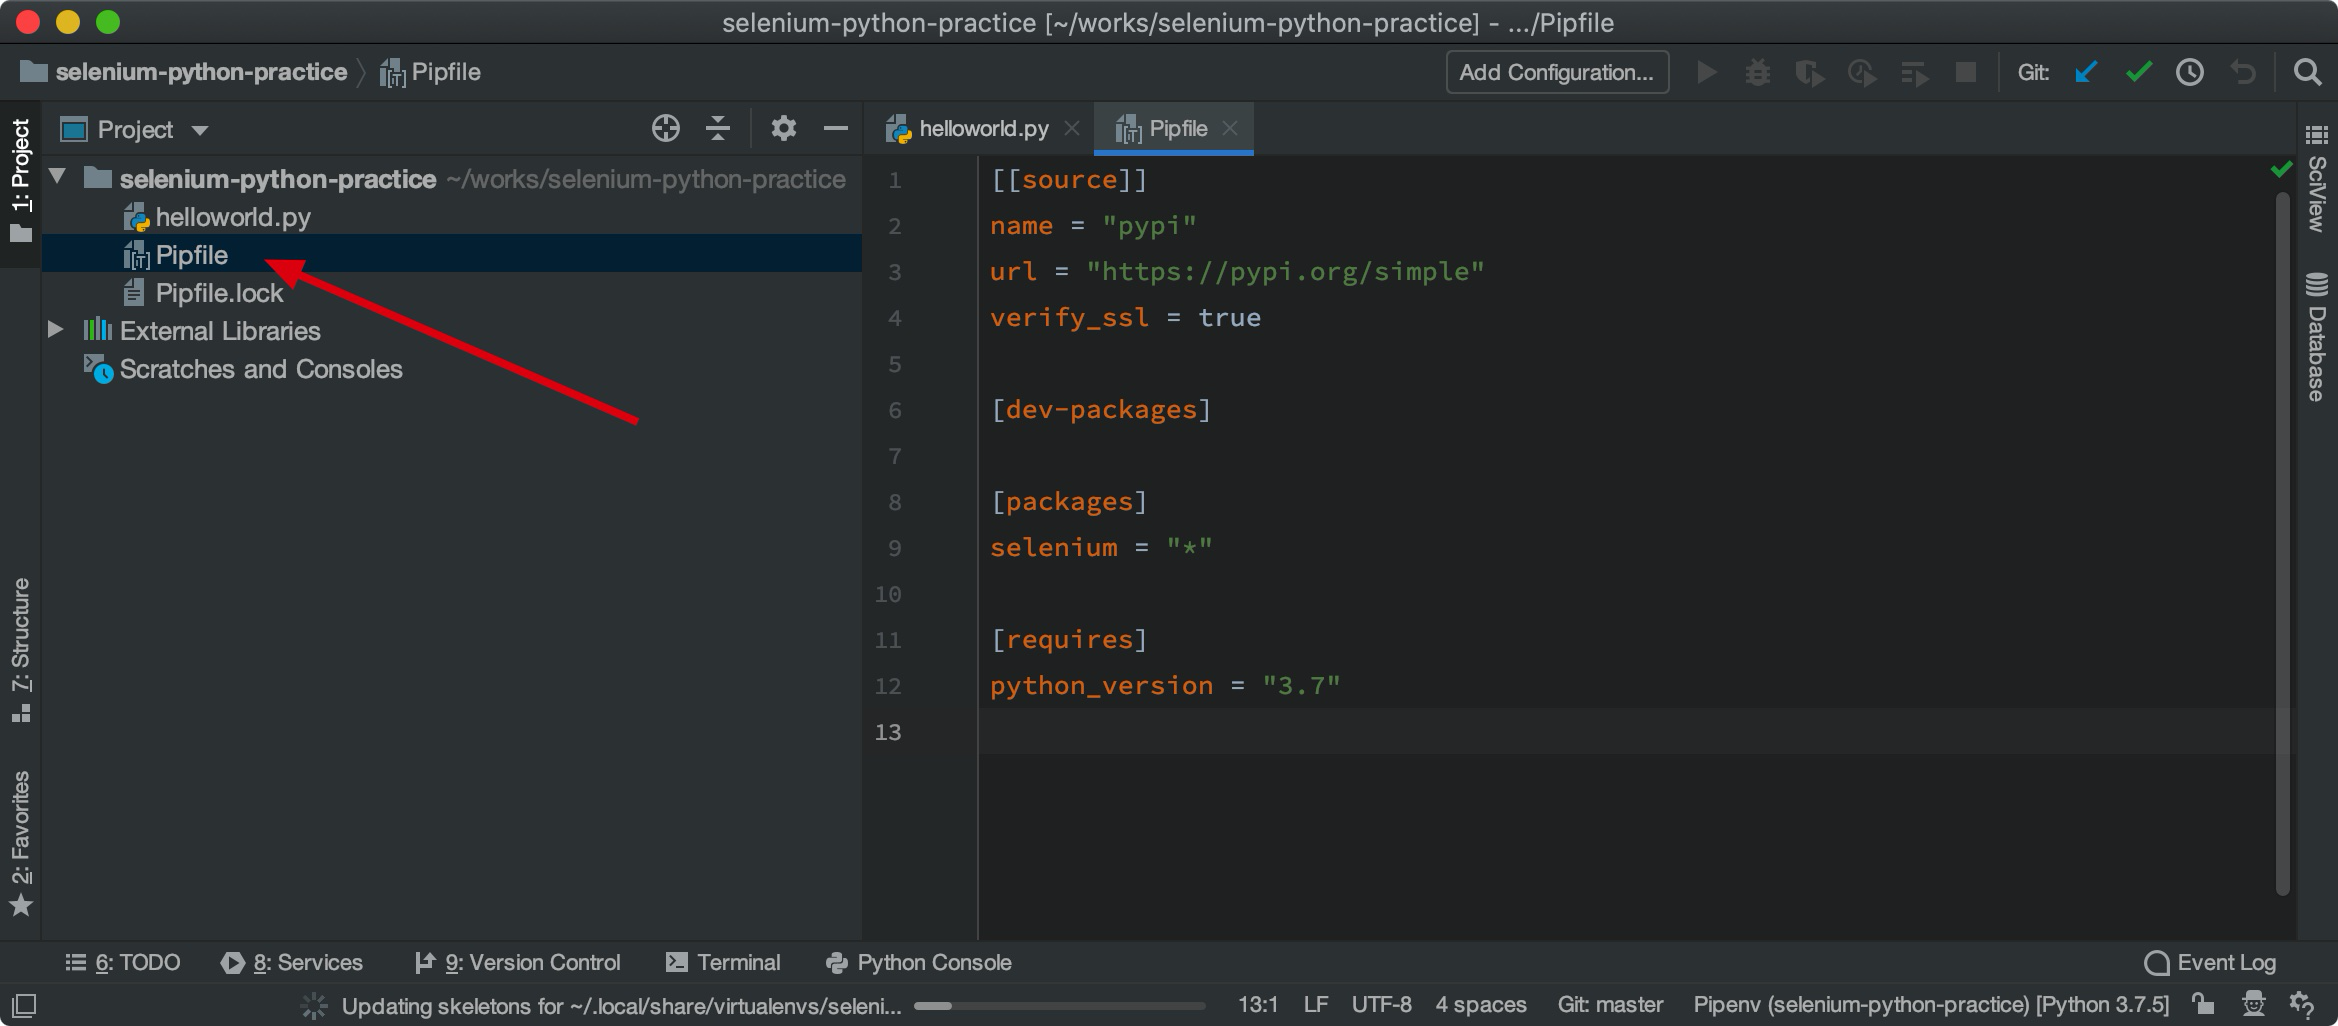Open Search Everywhere magnifier icon

(2307, 72)
